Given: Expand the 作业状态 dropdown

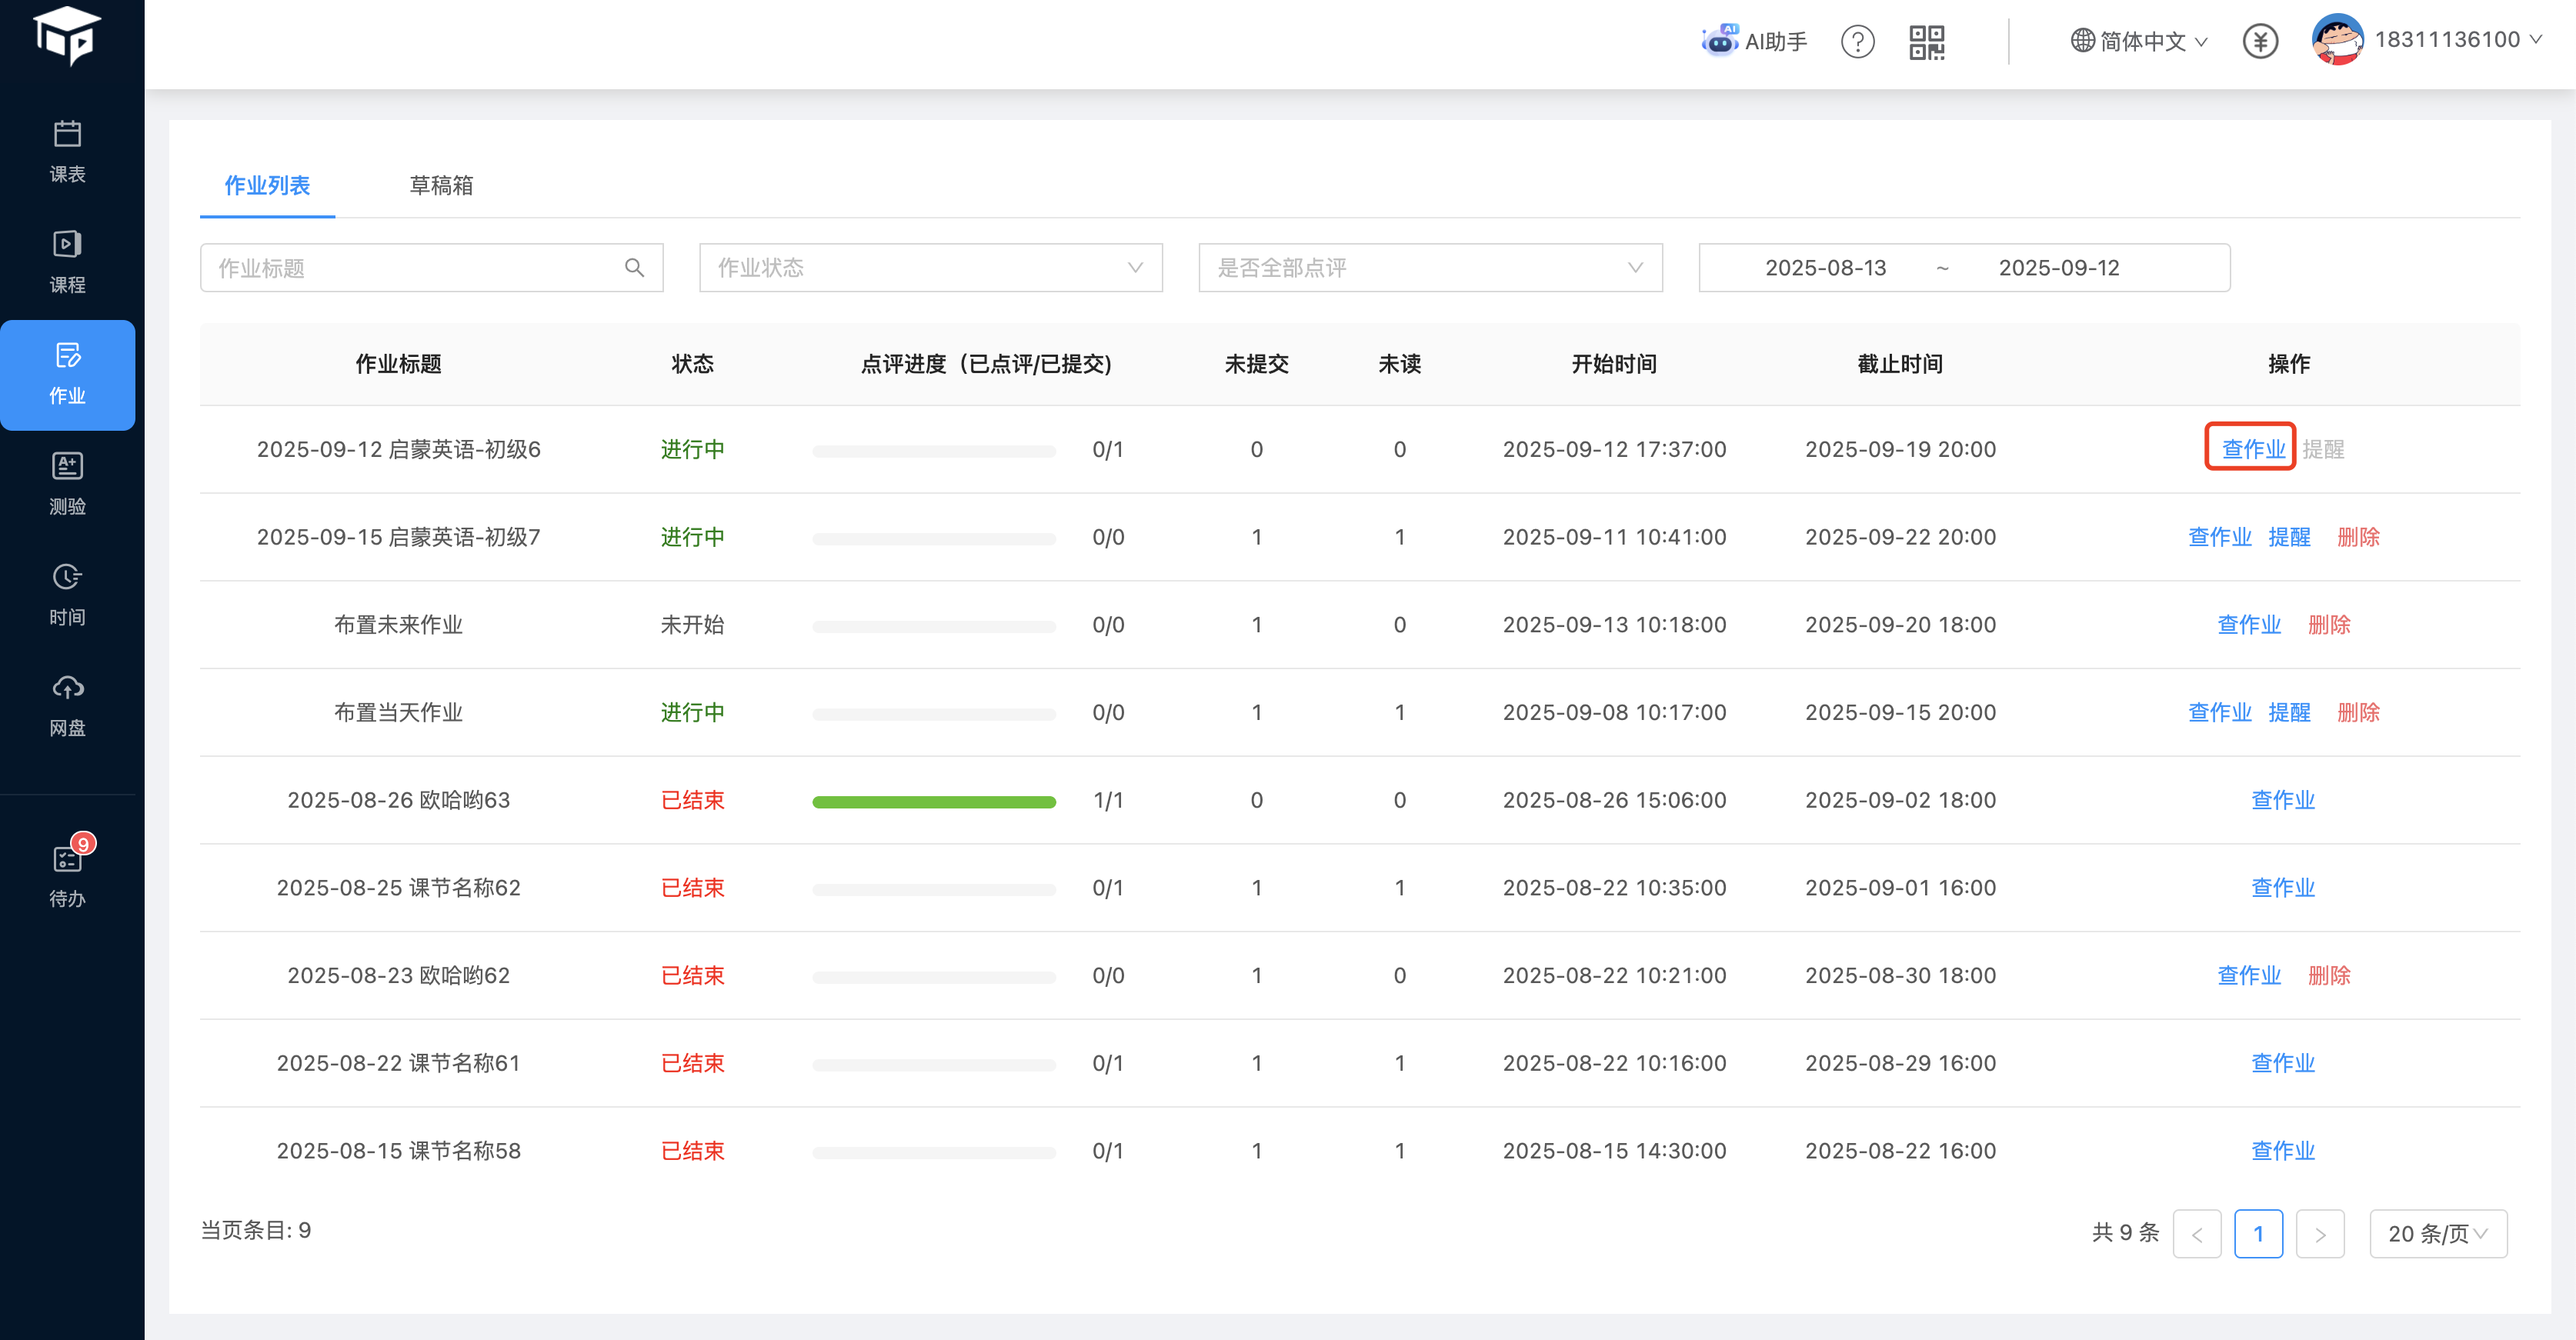Looking at the screenshot, I should (930, 268).
